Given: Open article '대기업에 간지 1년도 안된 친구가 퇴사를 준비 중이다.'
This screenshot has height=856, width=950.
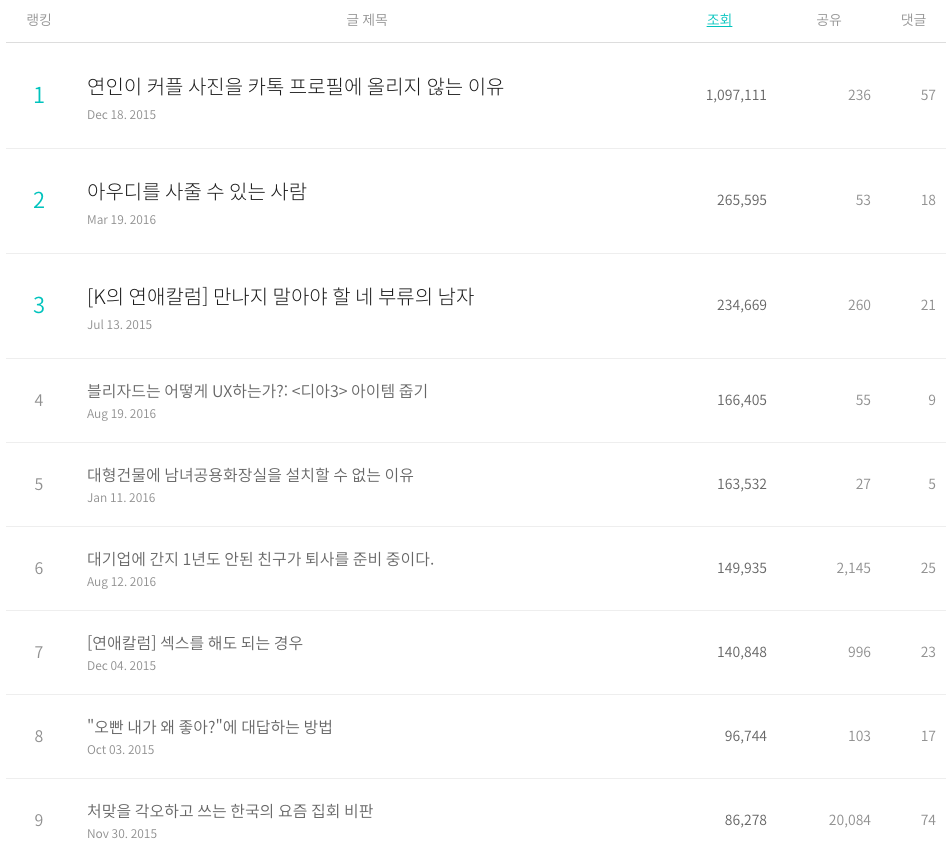Looking at the screenshot, I should click(x=261, y=559).
